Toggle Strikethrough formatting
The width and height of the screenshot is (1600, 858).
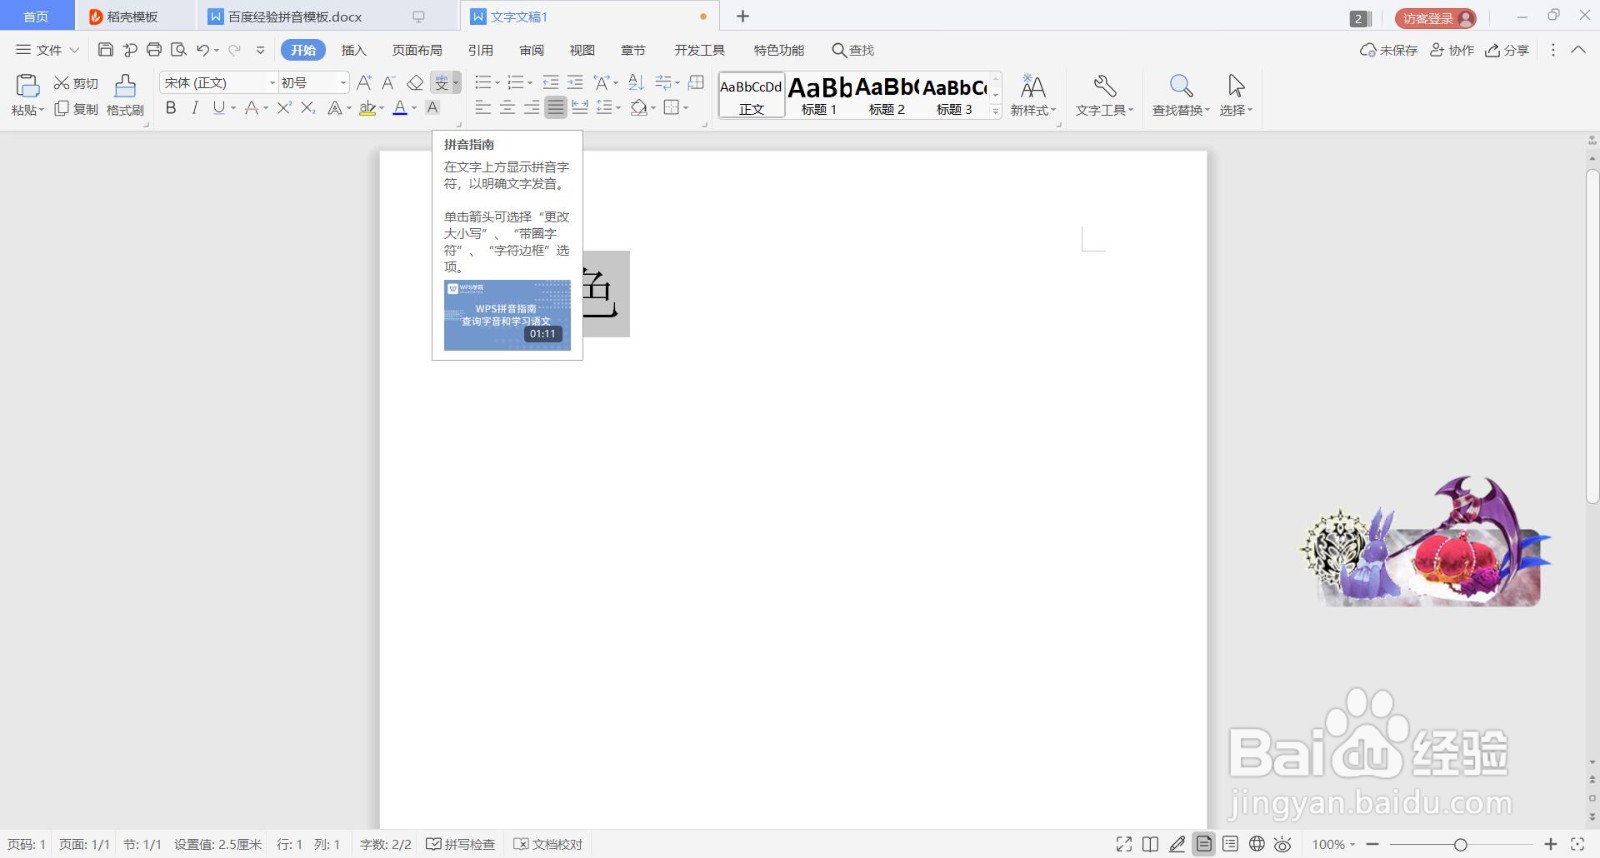(252, 108)
